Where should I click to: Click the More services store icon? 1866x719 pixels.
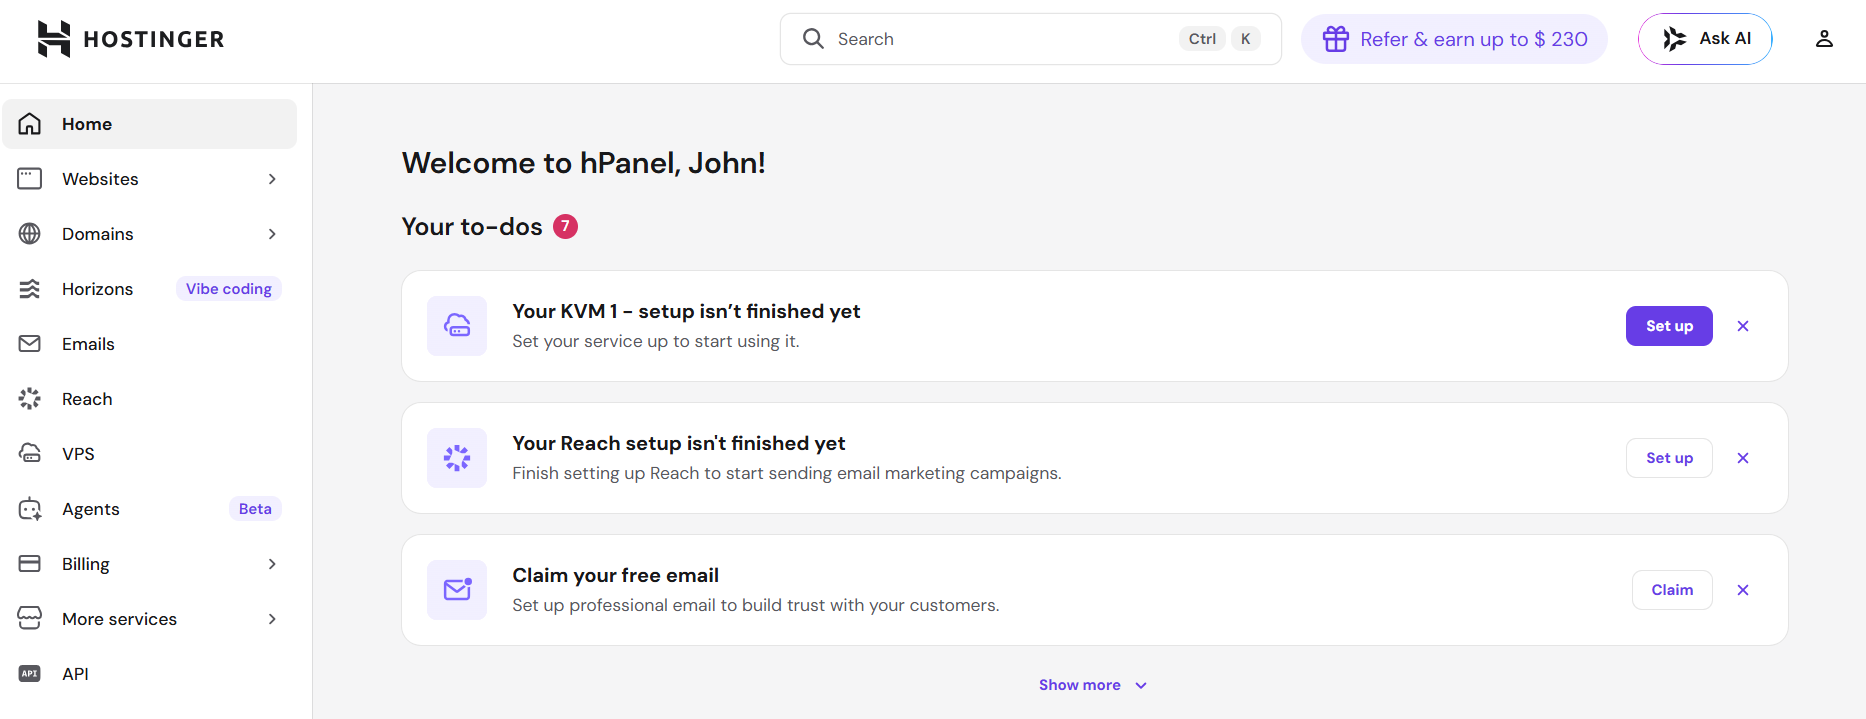(x=30, y=619)
